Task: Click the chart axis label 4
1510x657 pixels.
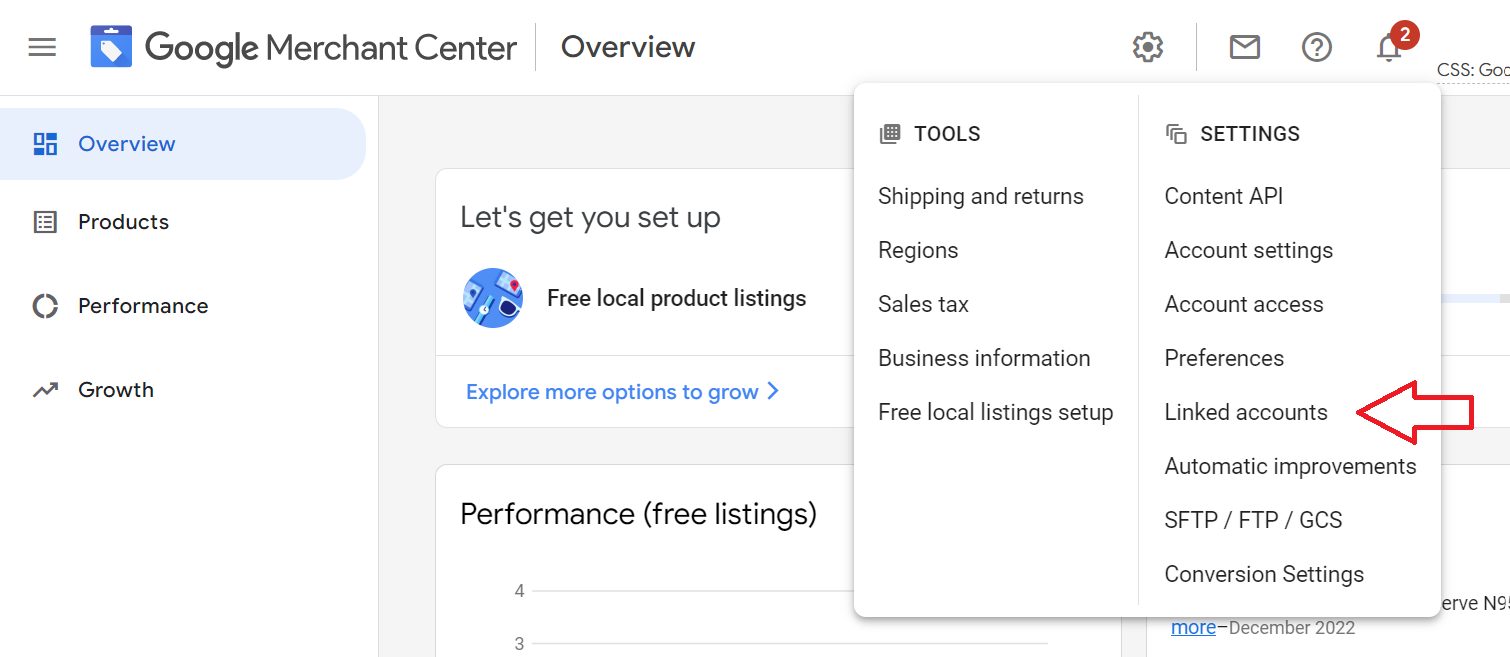Action: pyautogui.click(x=519, y=591)
